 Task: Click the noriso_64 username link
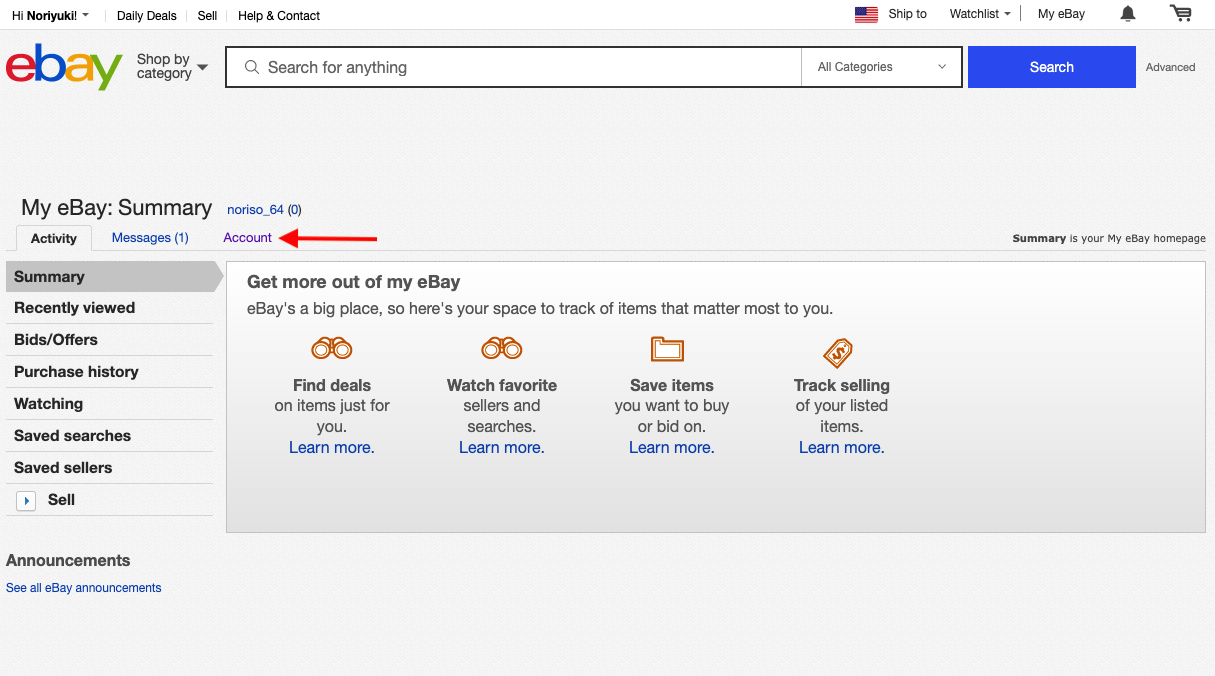pyautogui.click(x=255, y=210)
